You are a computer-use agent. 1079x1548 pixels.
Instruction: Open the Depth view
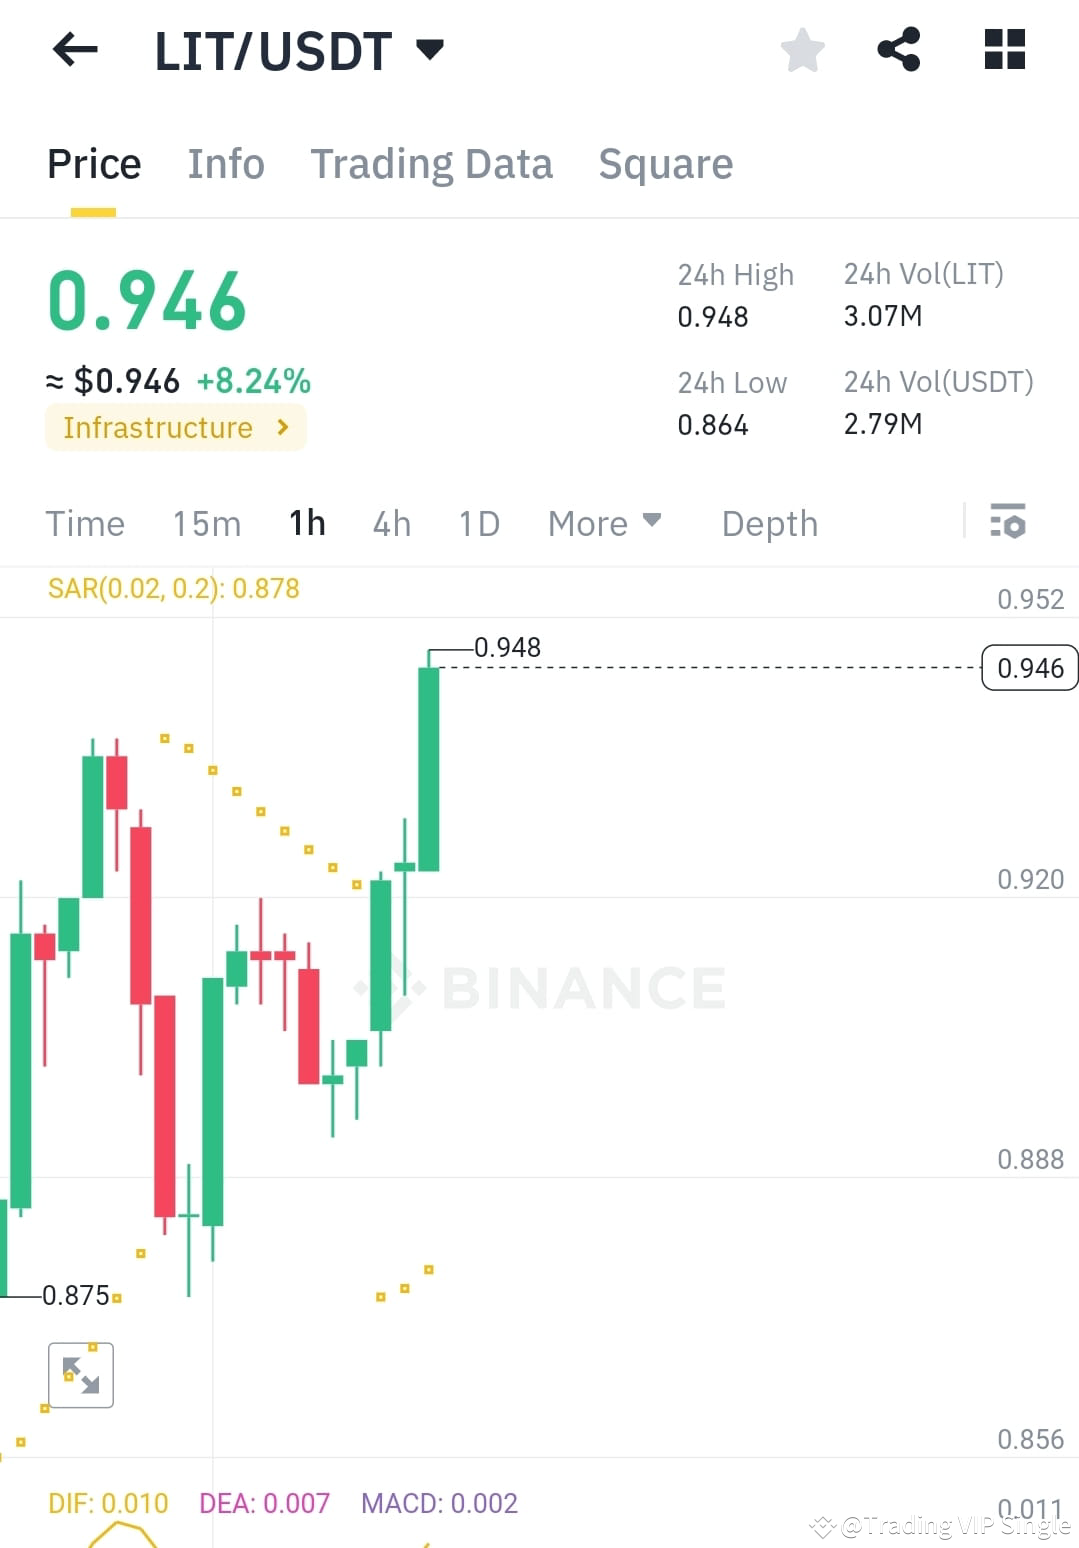(x=769, y=522)
